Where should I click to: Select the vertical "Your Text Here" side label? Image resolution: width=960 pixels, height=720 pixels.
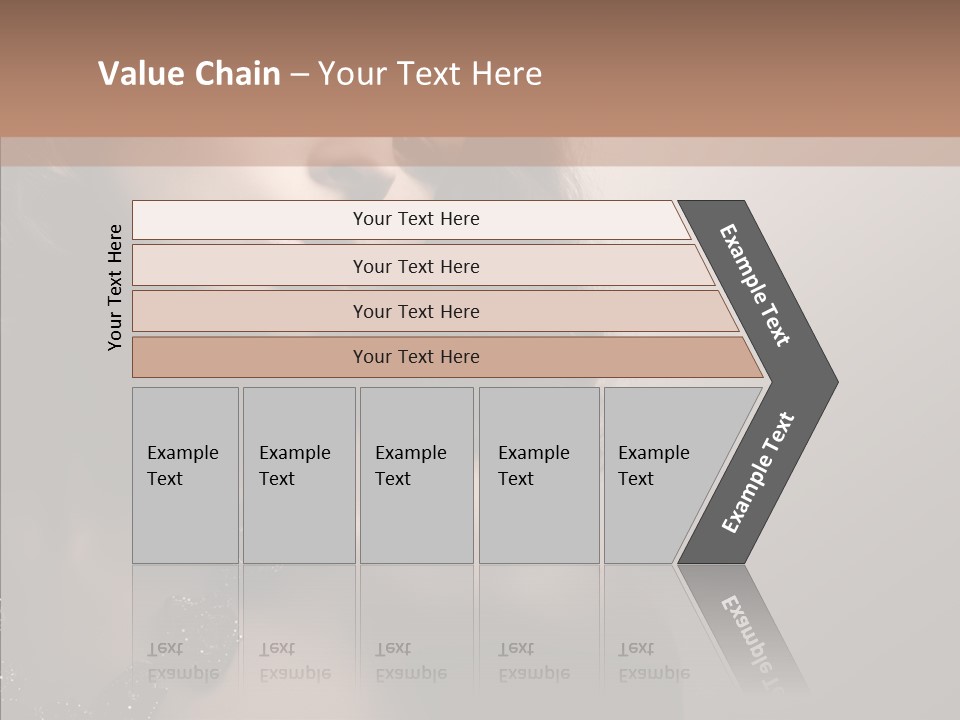click(x=115, y=287)
